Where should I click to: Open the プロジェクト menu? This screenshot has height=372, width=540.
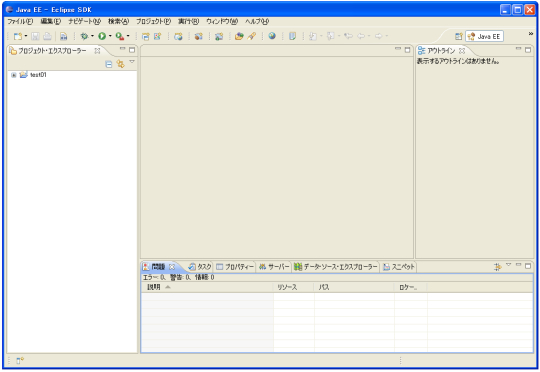coord(153,21)
